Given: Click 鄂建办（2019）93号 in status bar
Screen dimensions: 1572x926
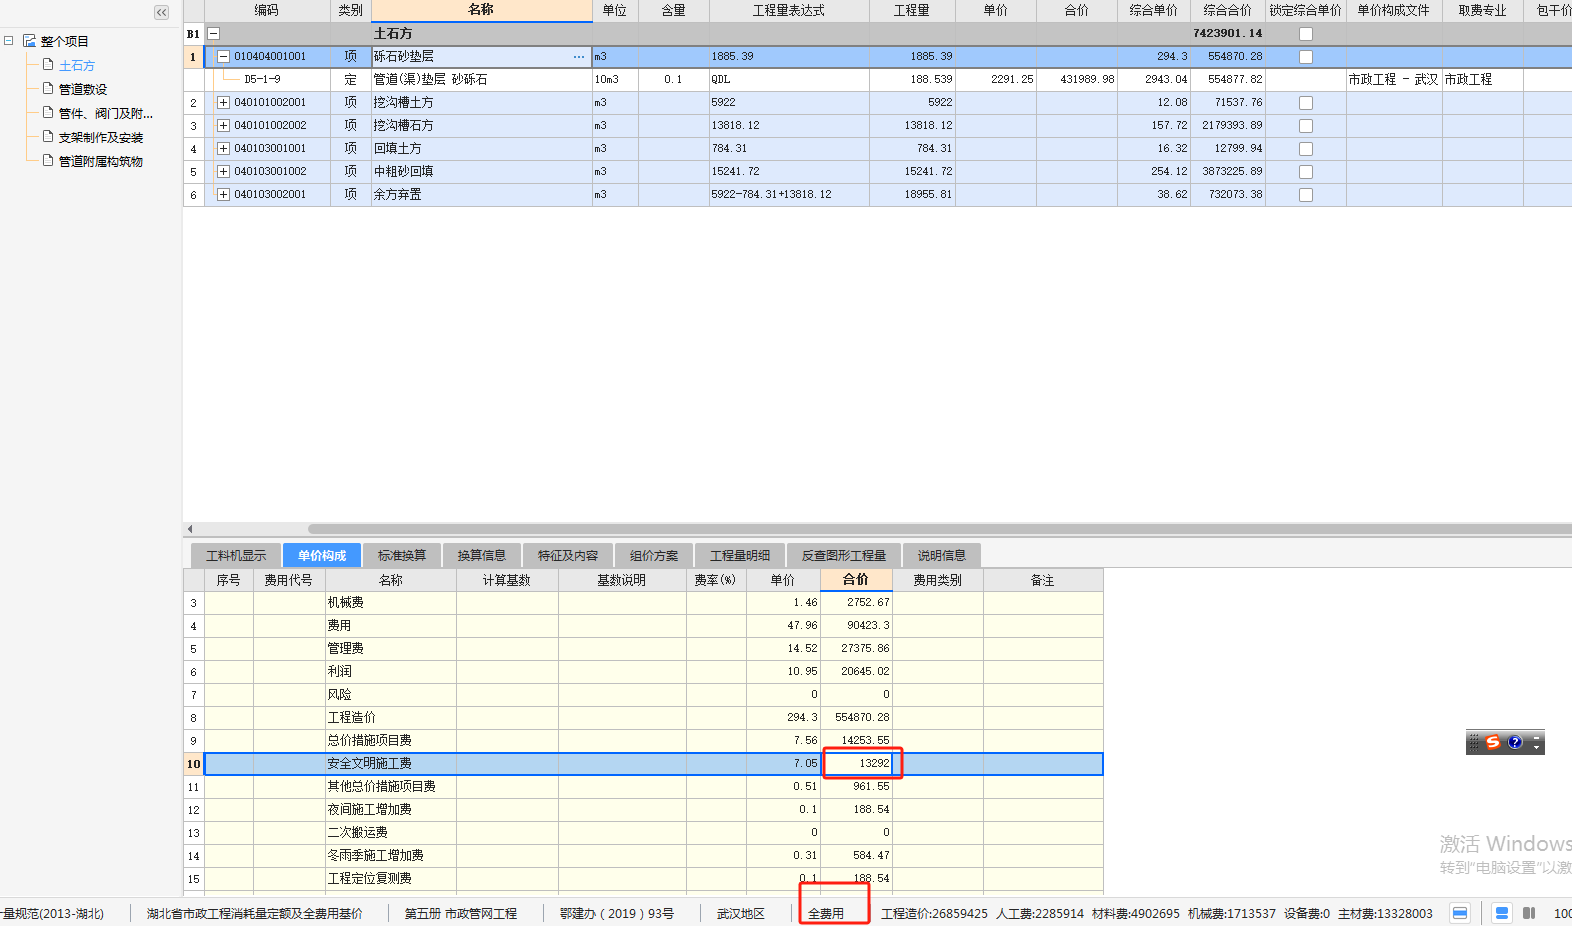Looking at the screenshot, I should pos(617,914).
